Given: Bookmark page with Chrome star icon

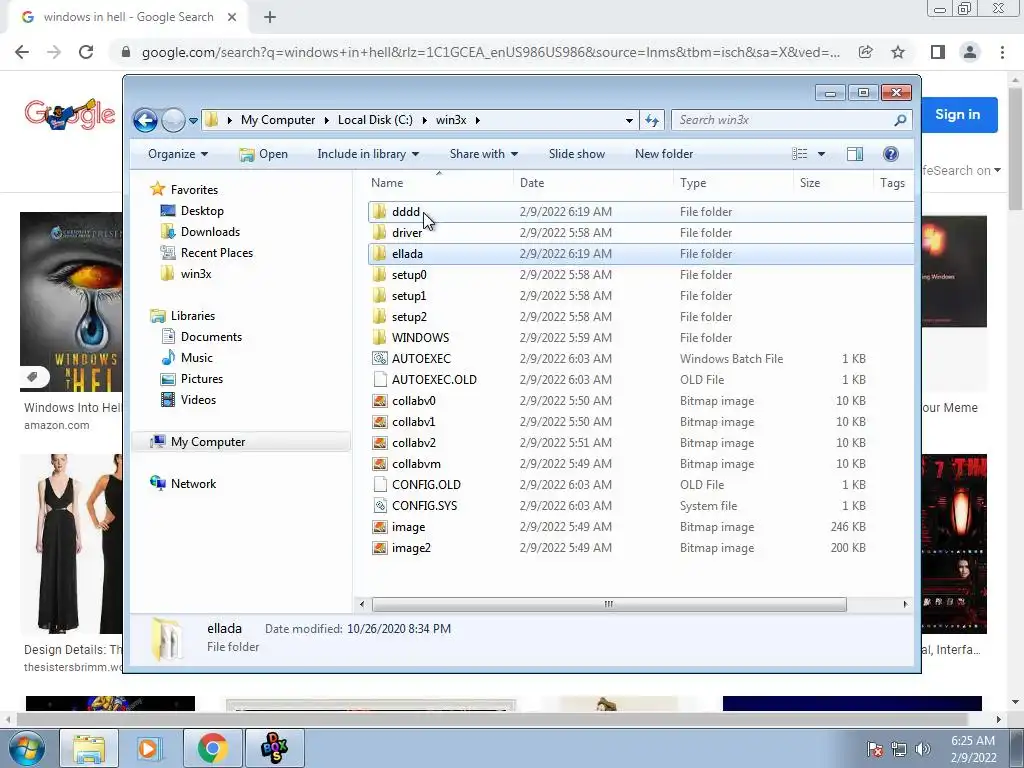Looking at the screenshot, I should tap(898, 52).
